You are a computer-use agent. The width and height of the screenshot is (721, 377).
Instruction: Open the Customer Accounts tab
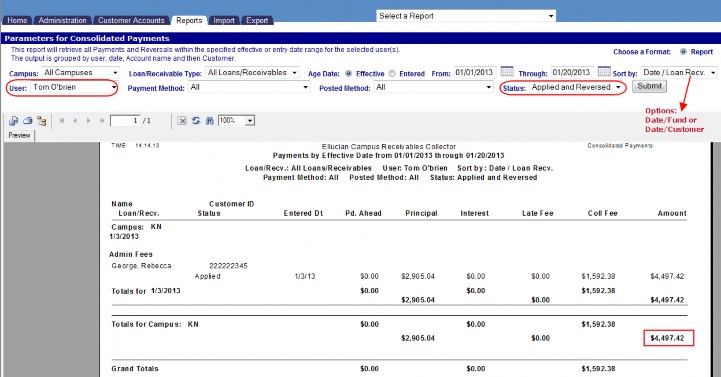click(131, 20)
